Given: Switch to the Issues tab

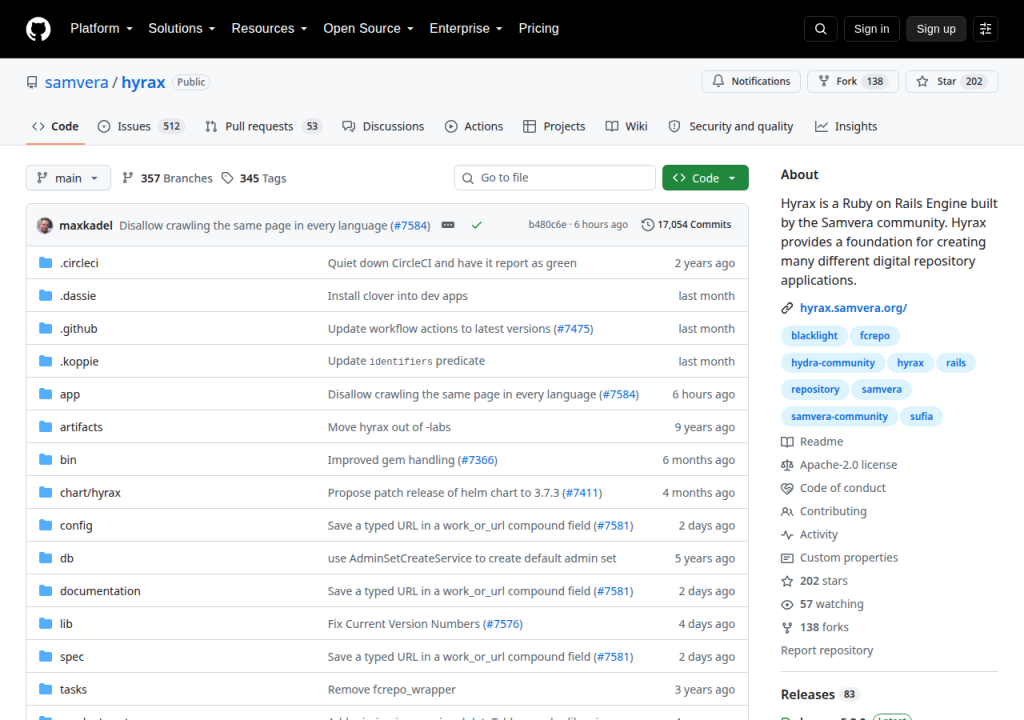Looking at the screenshot, I should 140,126.
